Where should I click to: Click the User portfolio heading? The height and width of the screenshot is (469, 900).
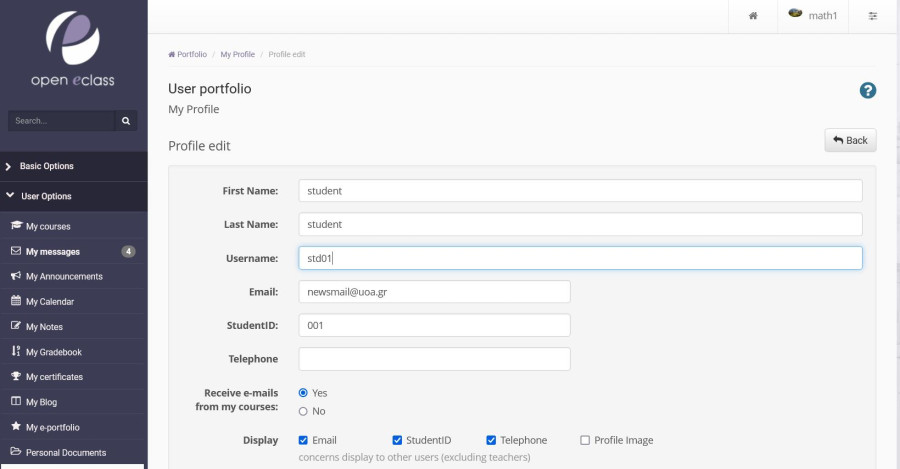pyautogui.click(x=210, y=89)
